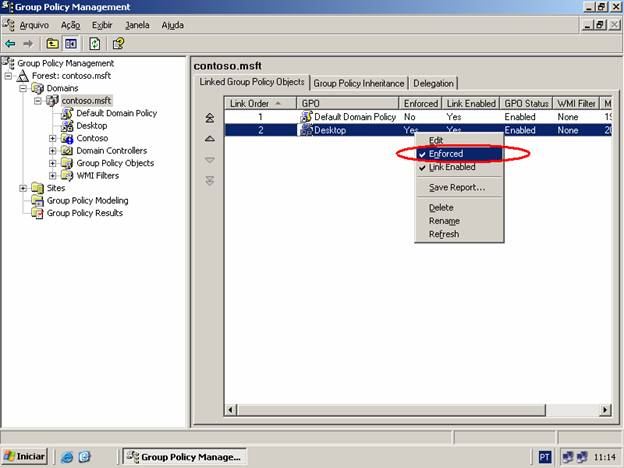Expand the Sites tree node
624x468 pixels.
pos(23,188)
